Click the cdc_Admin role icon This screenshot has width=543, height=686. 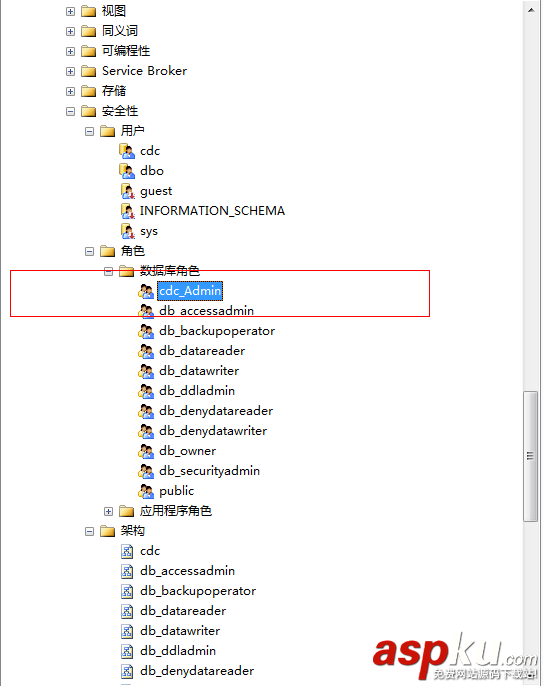point(146,291)
